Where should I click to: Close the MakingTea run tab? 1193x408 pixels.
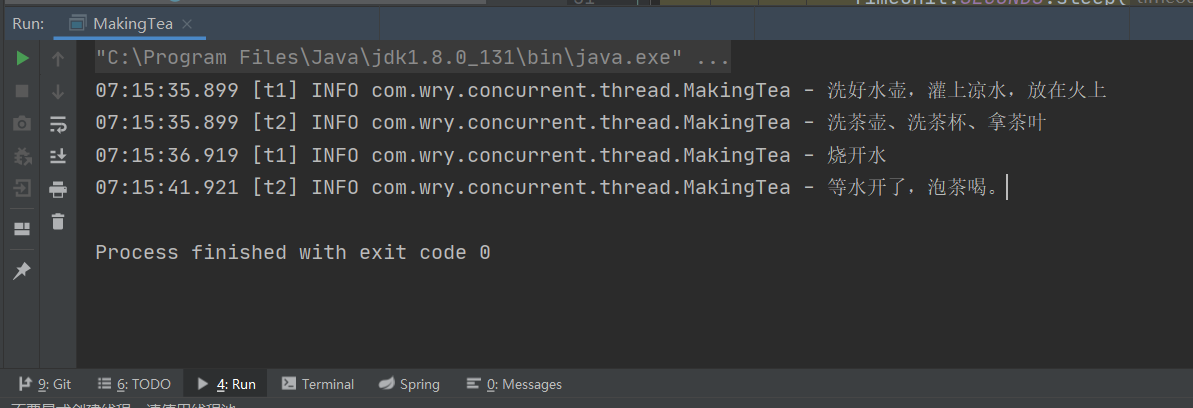click(188, 24)
